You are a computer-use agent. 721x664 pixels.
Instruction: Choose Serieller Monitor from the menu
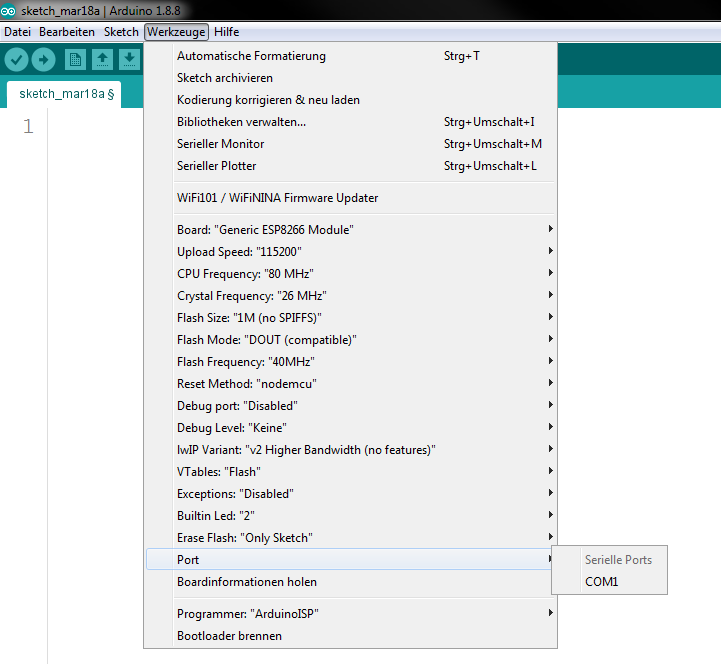pos(221,144)
